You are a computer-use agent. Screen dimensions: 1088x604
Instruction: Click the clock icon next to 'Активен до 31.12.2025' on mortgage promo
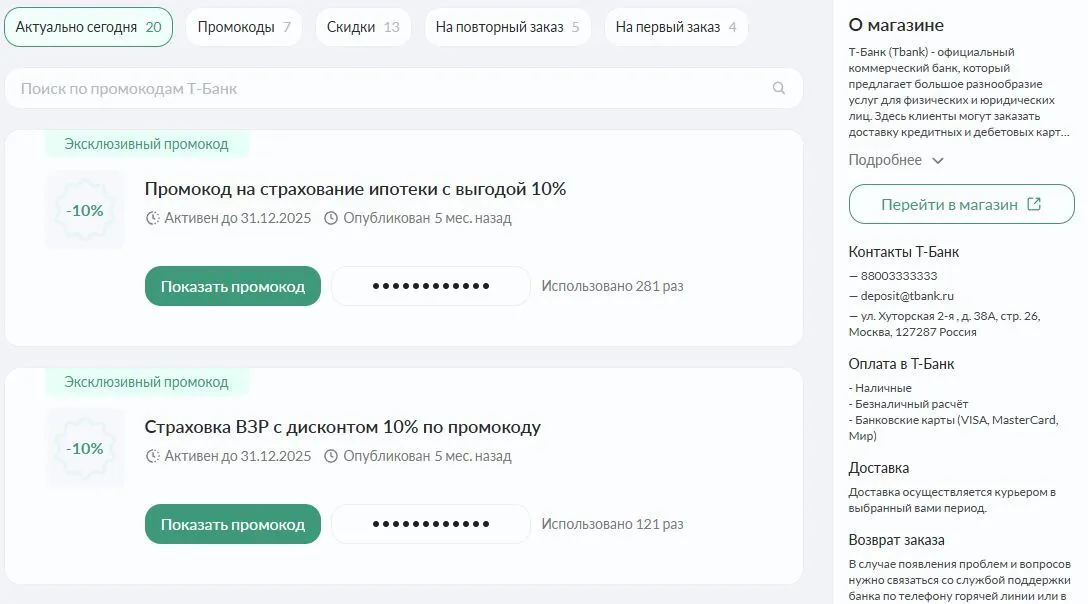(x=150, y=219)
